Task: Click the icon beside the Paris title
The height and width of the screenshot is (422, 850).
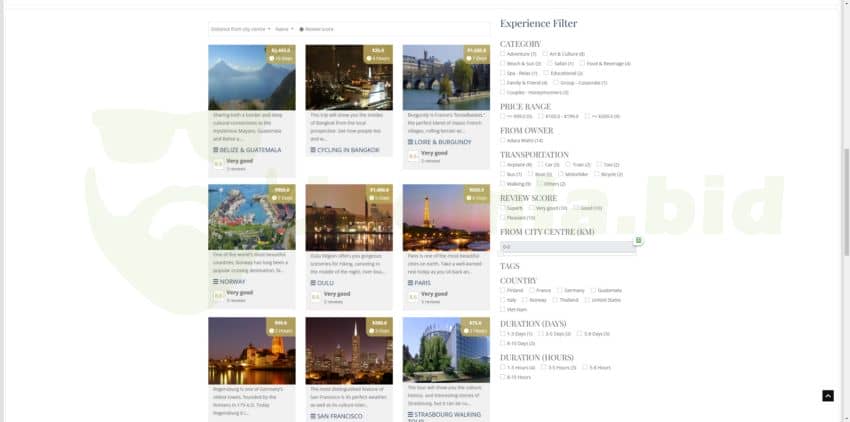Action: click(411, 283)
